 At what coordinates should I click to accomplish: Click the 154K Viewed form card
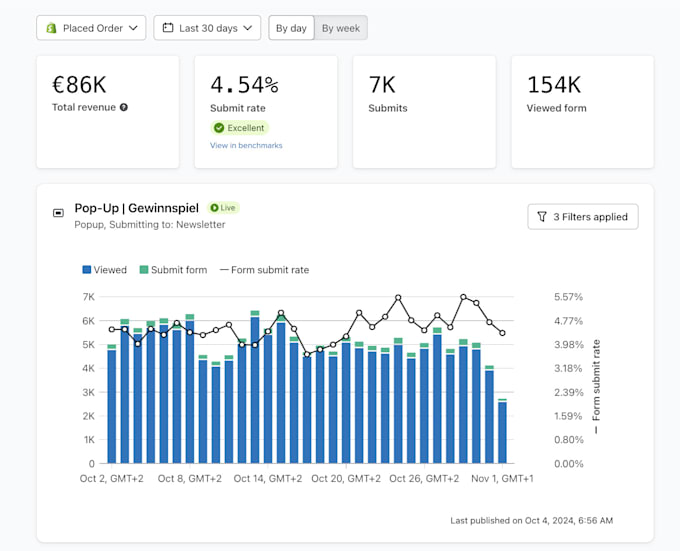pos(582,111)
